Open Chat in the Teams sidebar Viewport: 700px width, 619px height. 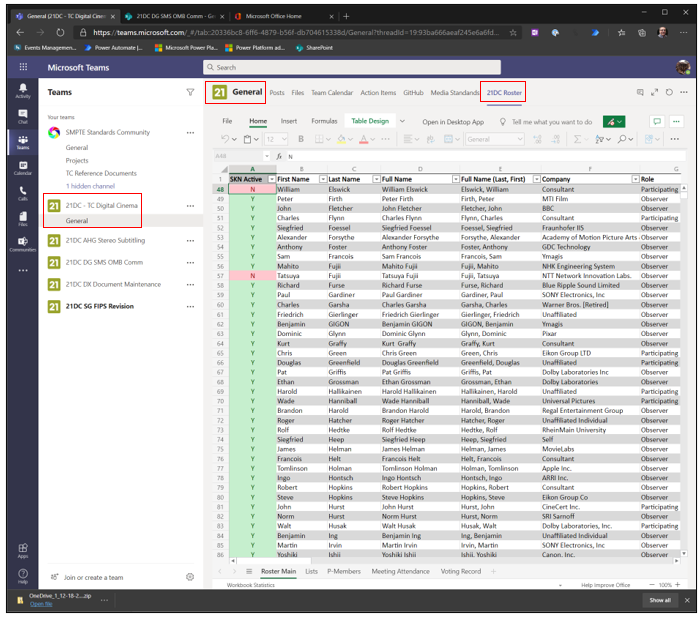(x=22, y=116)
